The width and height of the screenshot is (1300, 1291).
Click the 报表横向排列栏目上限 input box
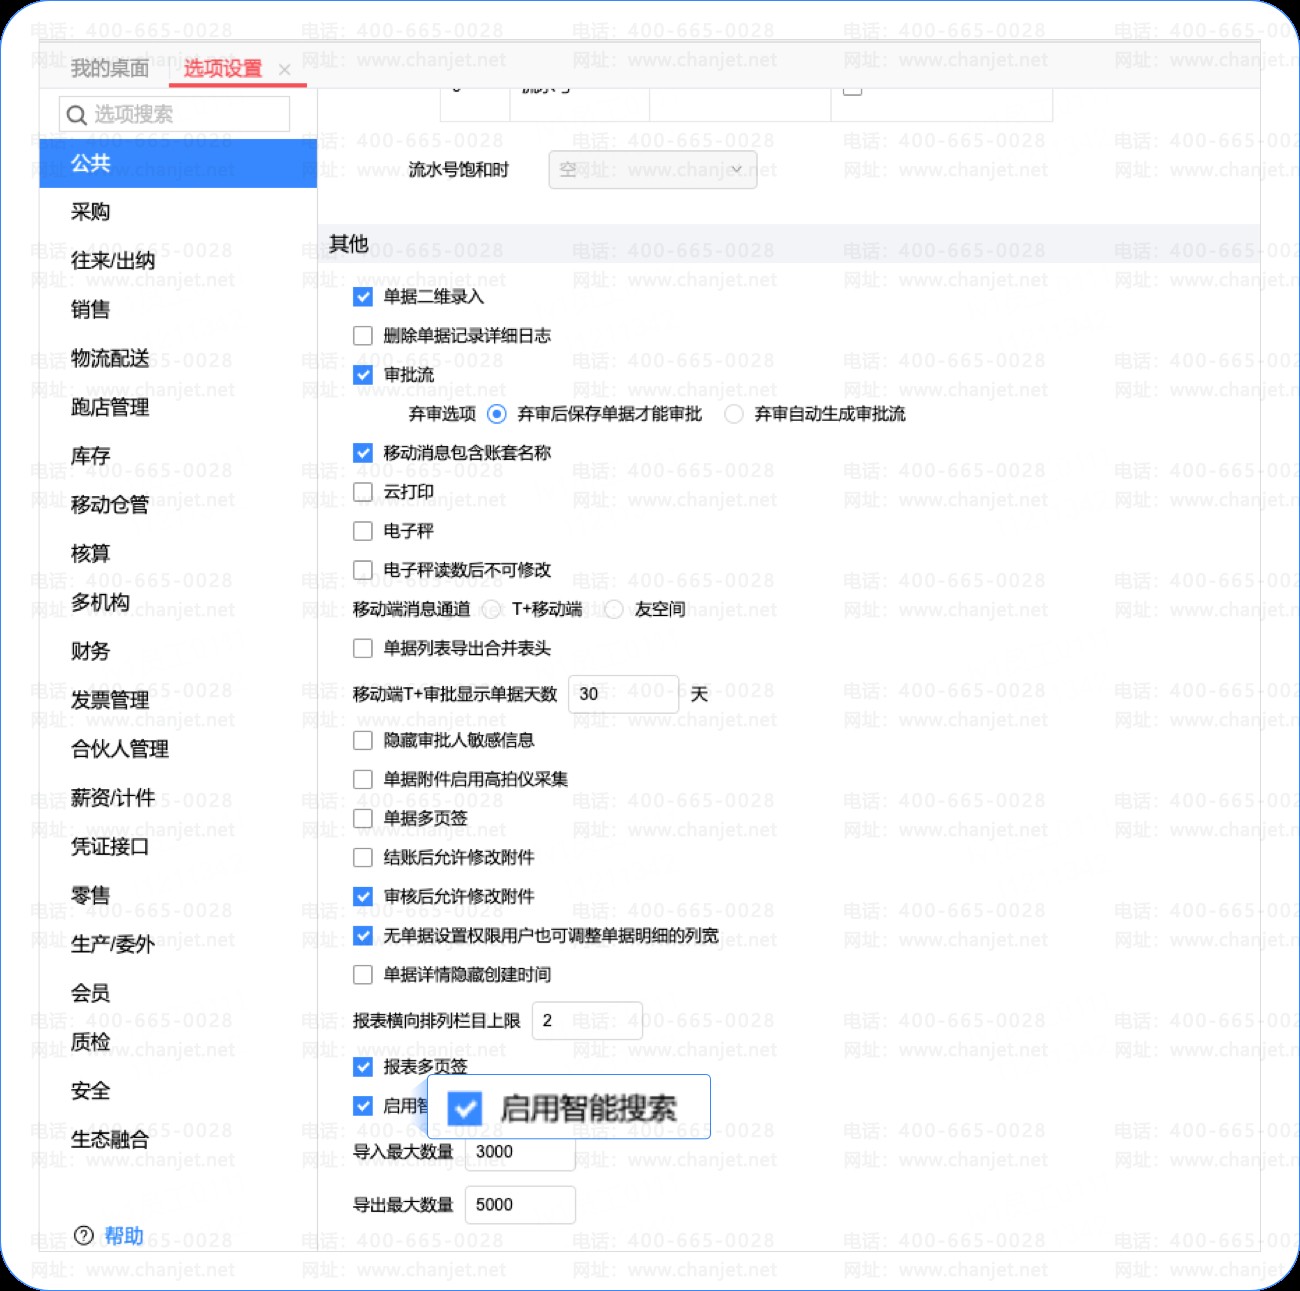587,1021
